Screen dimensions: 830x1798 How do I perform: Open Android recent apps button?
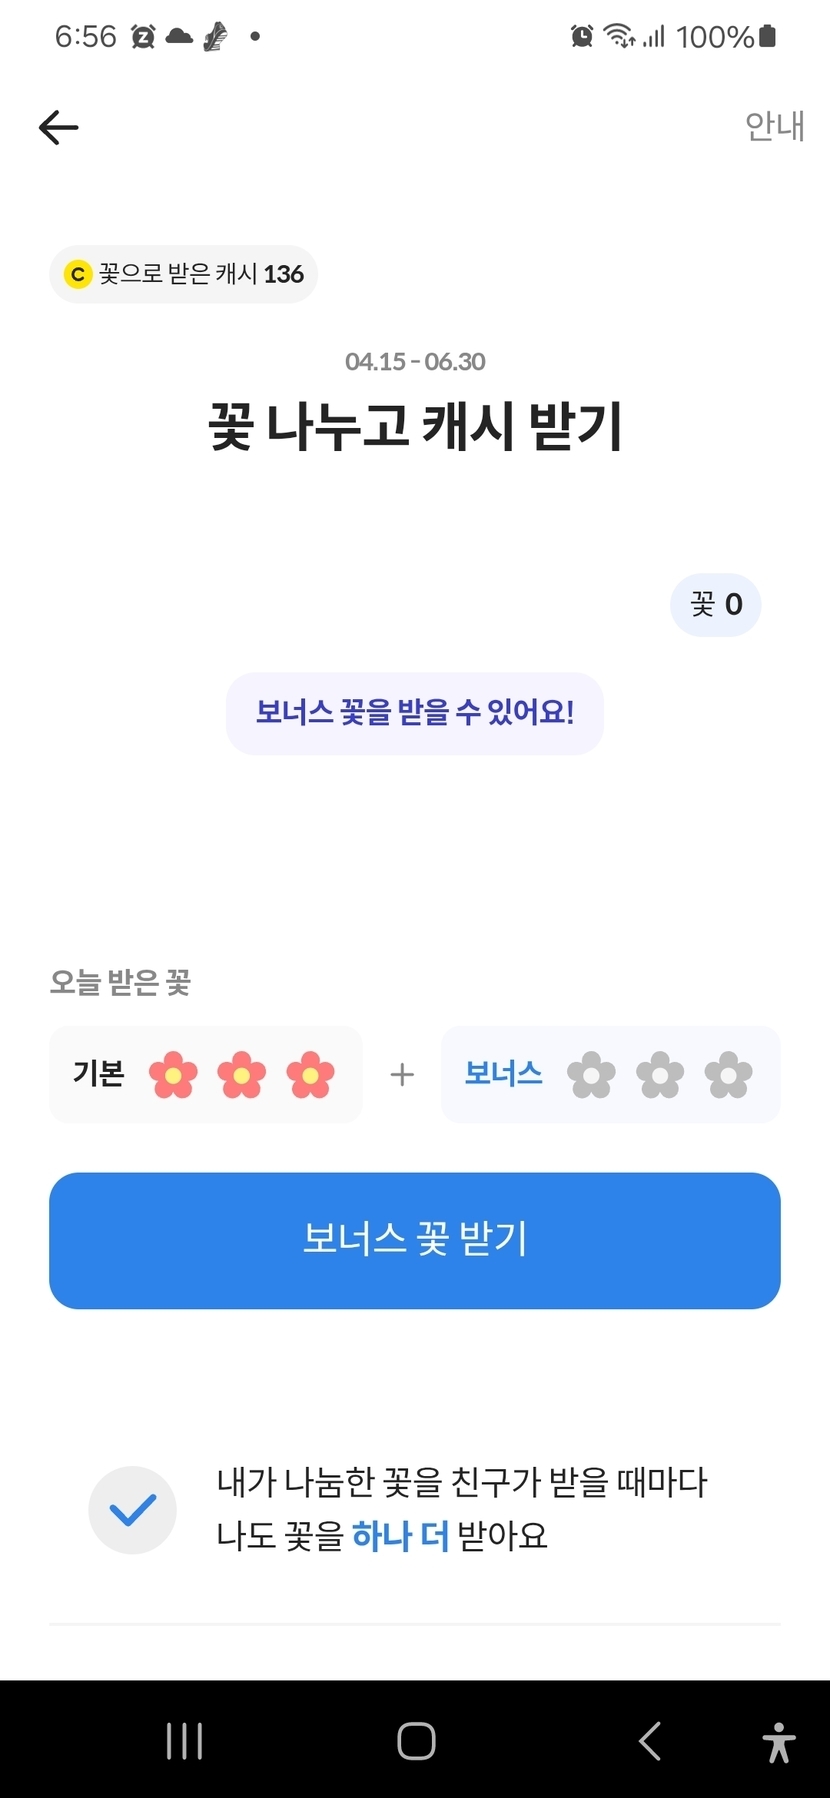184,1741
